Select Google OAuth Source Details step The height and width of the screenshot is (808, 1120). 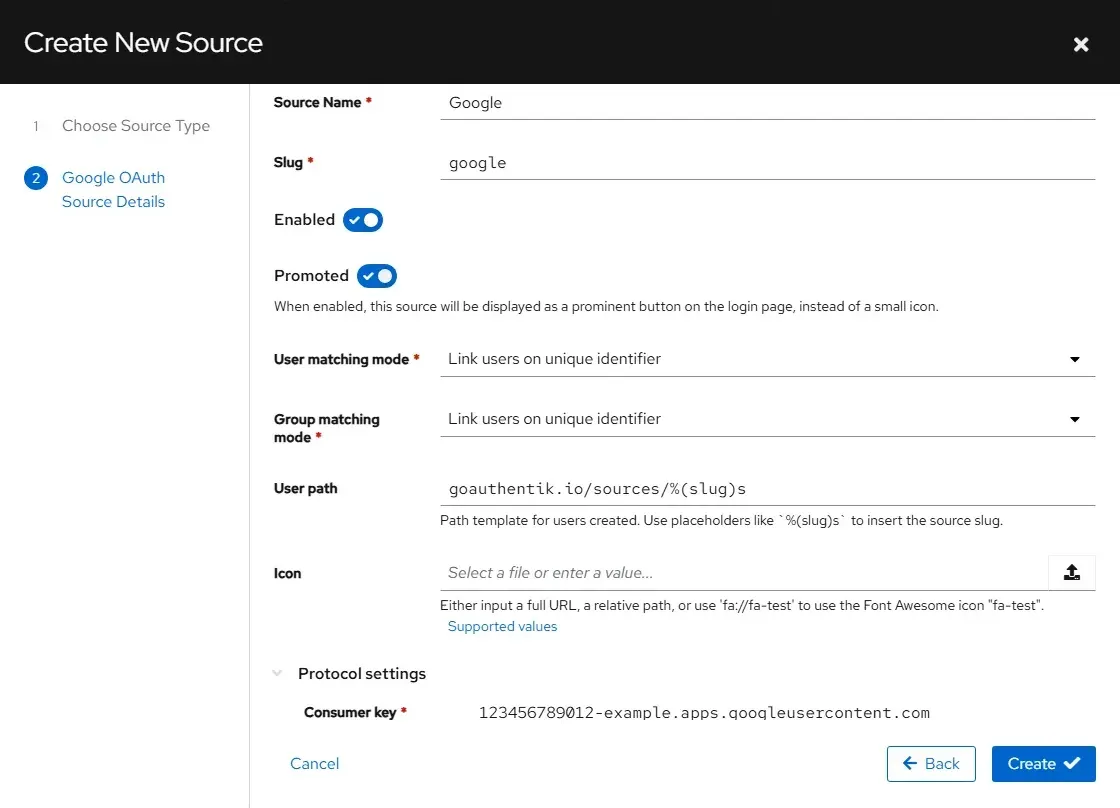pyautogui.click(x=114, y=189)
